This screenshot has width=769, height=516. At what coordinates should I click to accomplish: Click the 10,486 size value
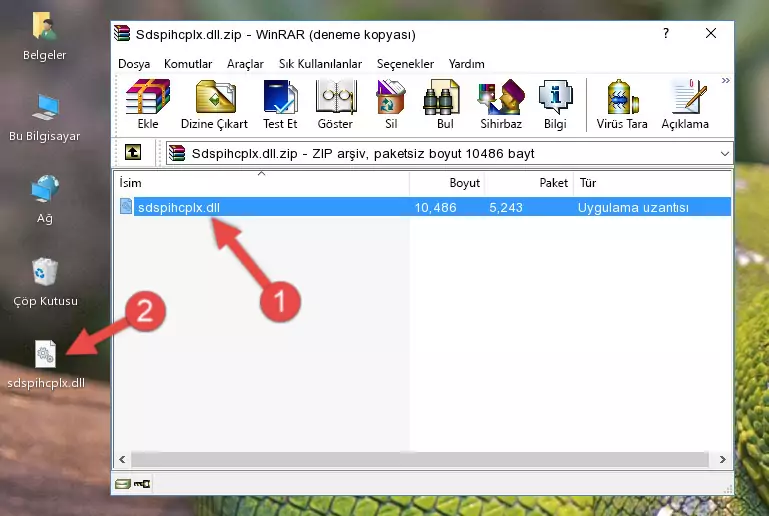coord(436,207)
